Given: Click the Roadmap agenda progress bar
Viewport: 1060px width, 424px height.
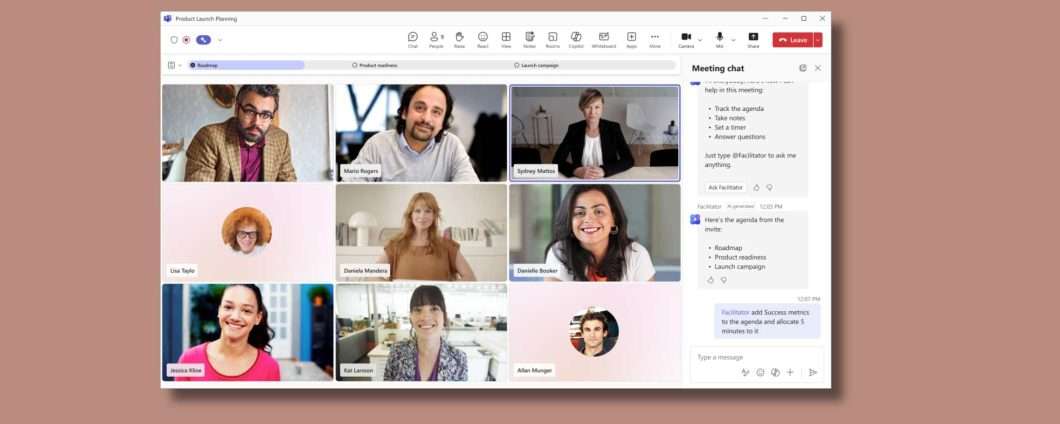Looking at the screenshot, I should tap(246, 66).
